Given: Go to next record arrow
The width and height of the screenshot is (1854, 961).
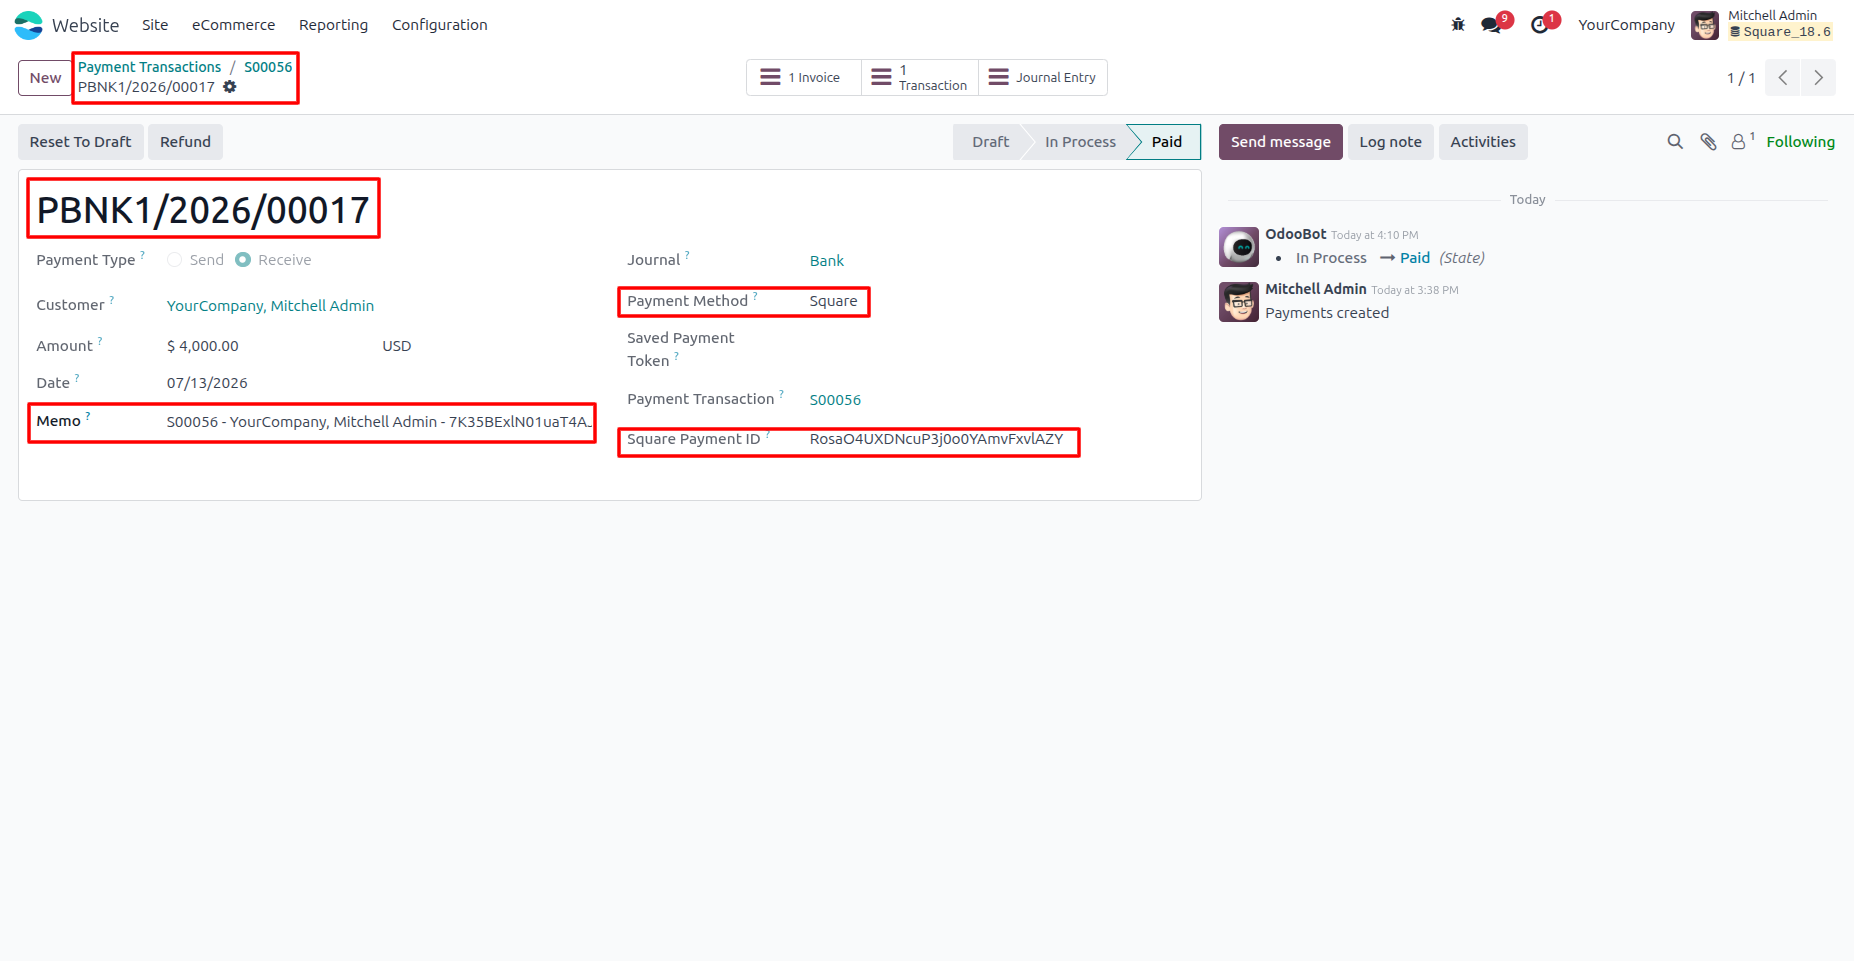Looking at the screenshot, I should (1818, 78).
